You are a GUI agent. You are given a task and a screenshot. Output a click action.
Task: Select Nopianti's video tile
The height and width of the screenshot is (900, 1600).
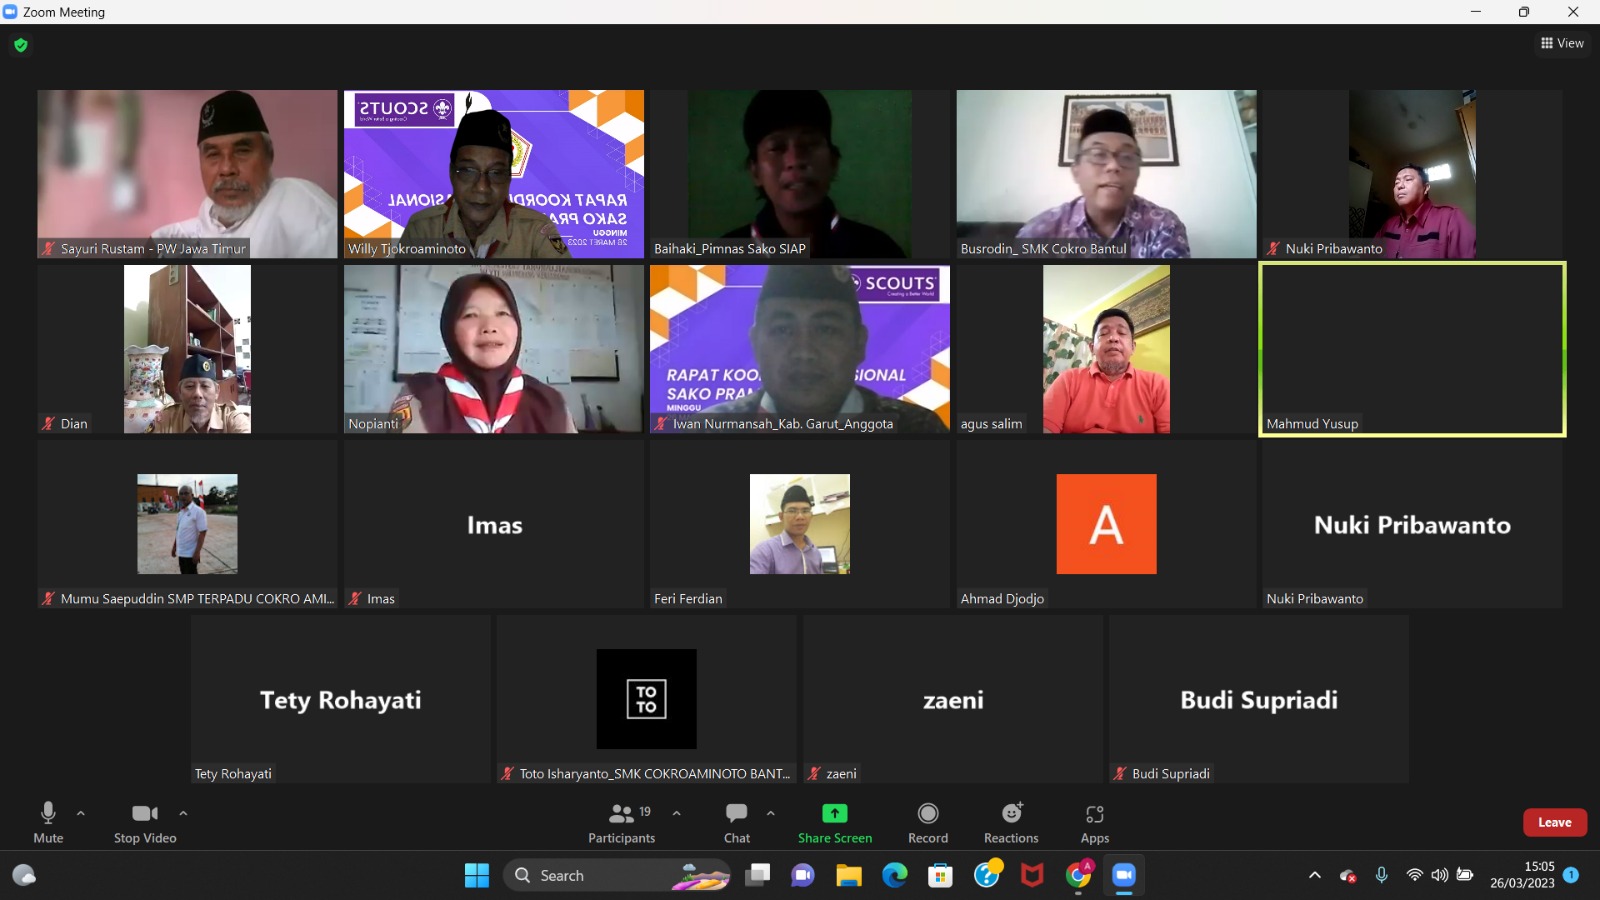pyautogui.click(x=494, y=348)
